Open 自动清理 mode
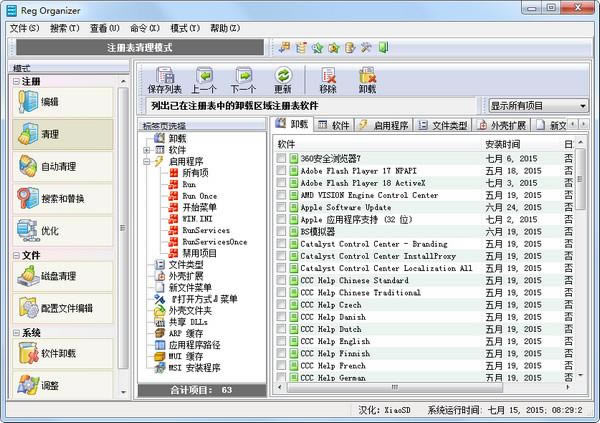The width and height of the screenshot is (600, 423). point(63,166)
